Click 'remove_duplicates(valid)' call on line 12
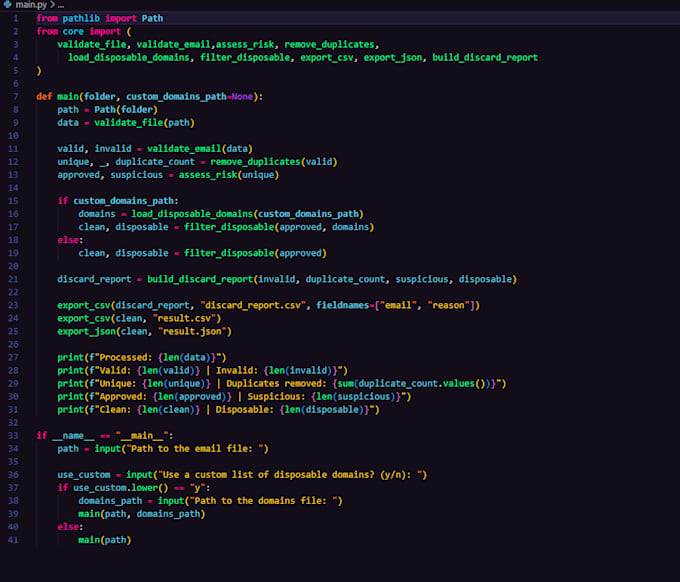The width and height of the screenshot is (680, 582). pyautogui.click(x=274, y=162)
